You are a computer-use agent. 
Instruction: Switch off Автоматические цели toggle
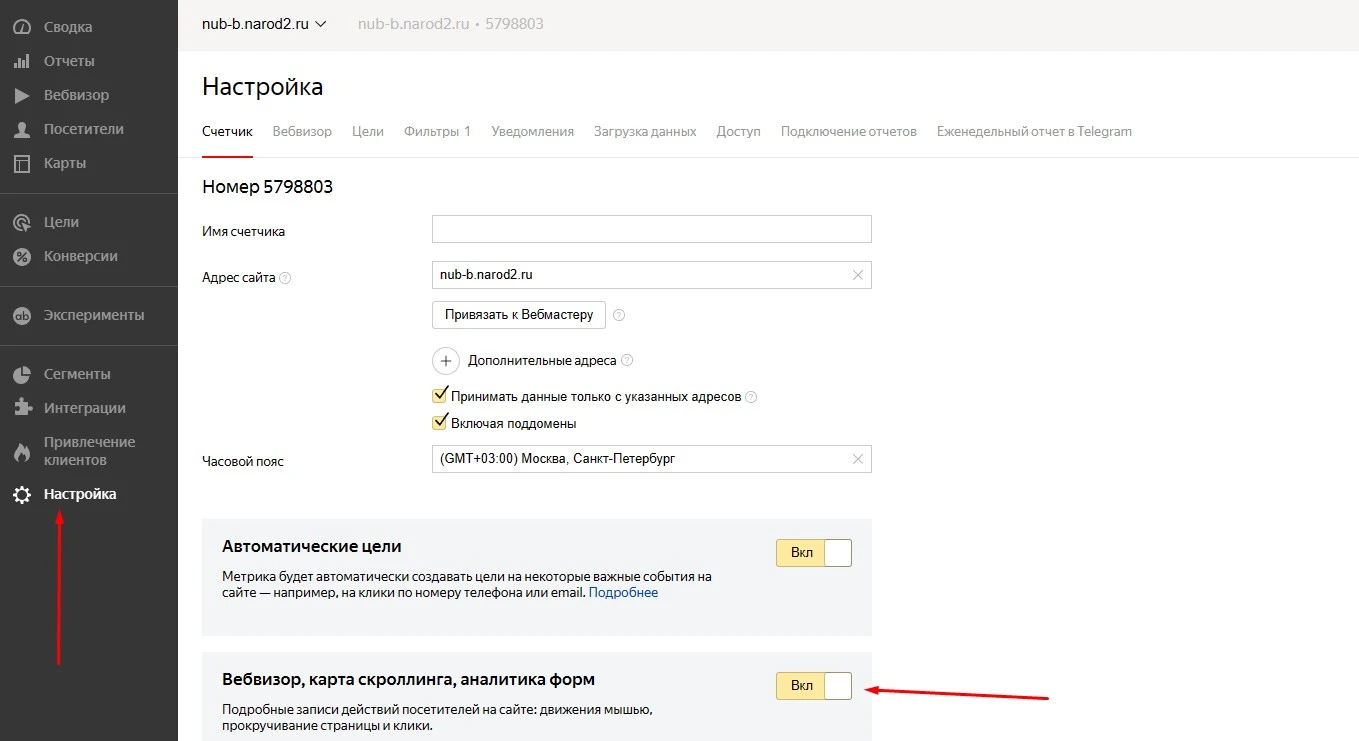814,553
